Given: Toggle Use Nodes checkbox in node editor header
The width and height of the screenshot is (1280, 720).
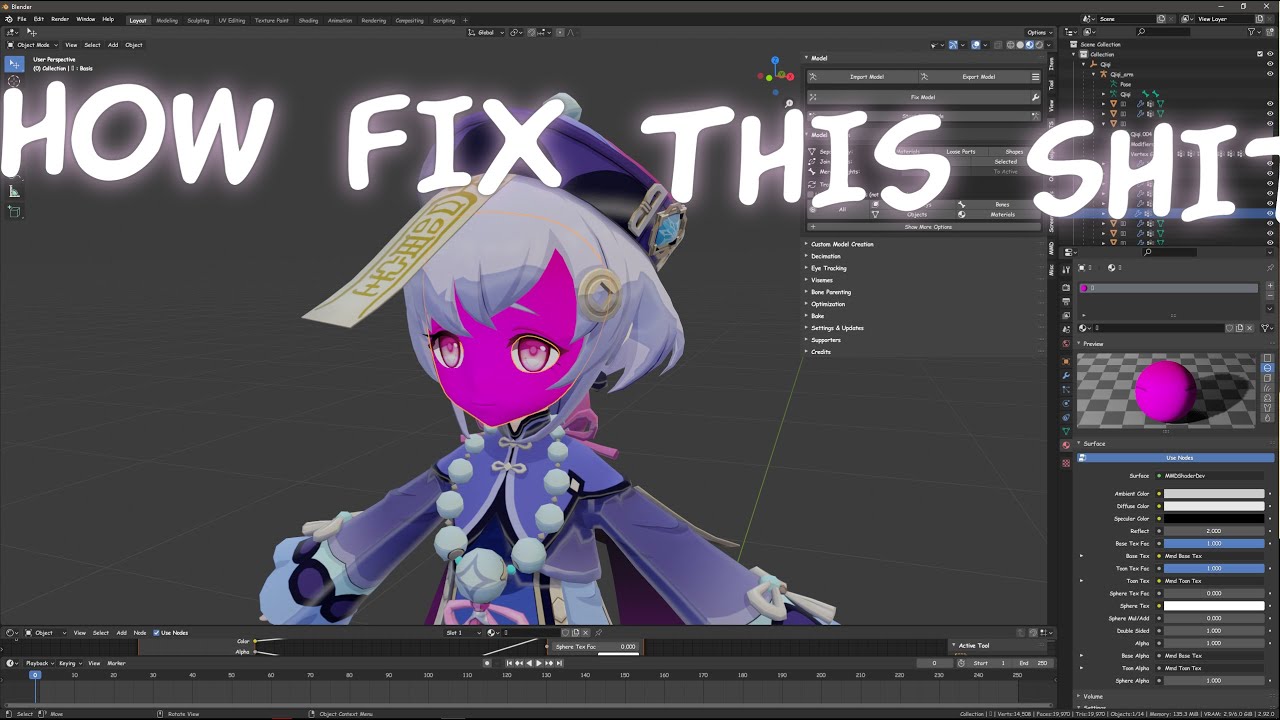Looking at the screenshot, I should coord(156,632).
